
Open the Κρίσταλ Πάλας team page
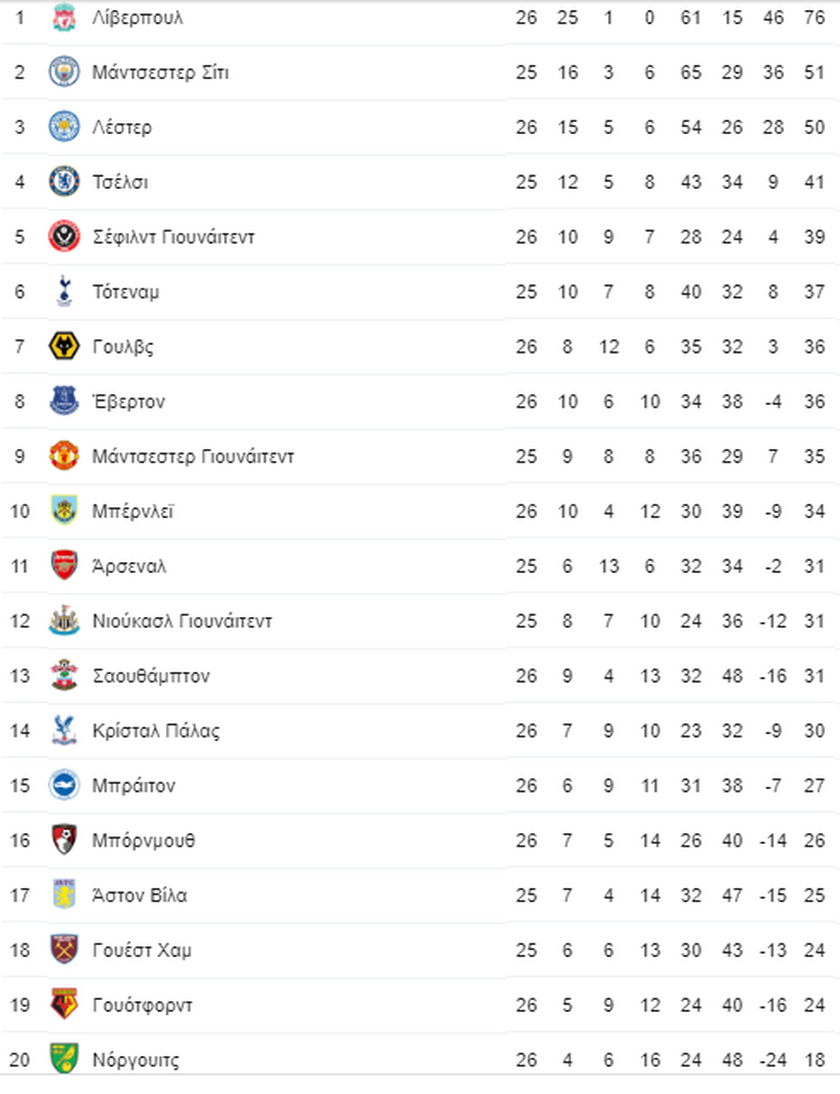tap(156, 730)
